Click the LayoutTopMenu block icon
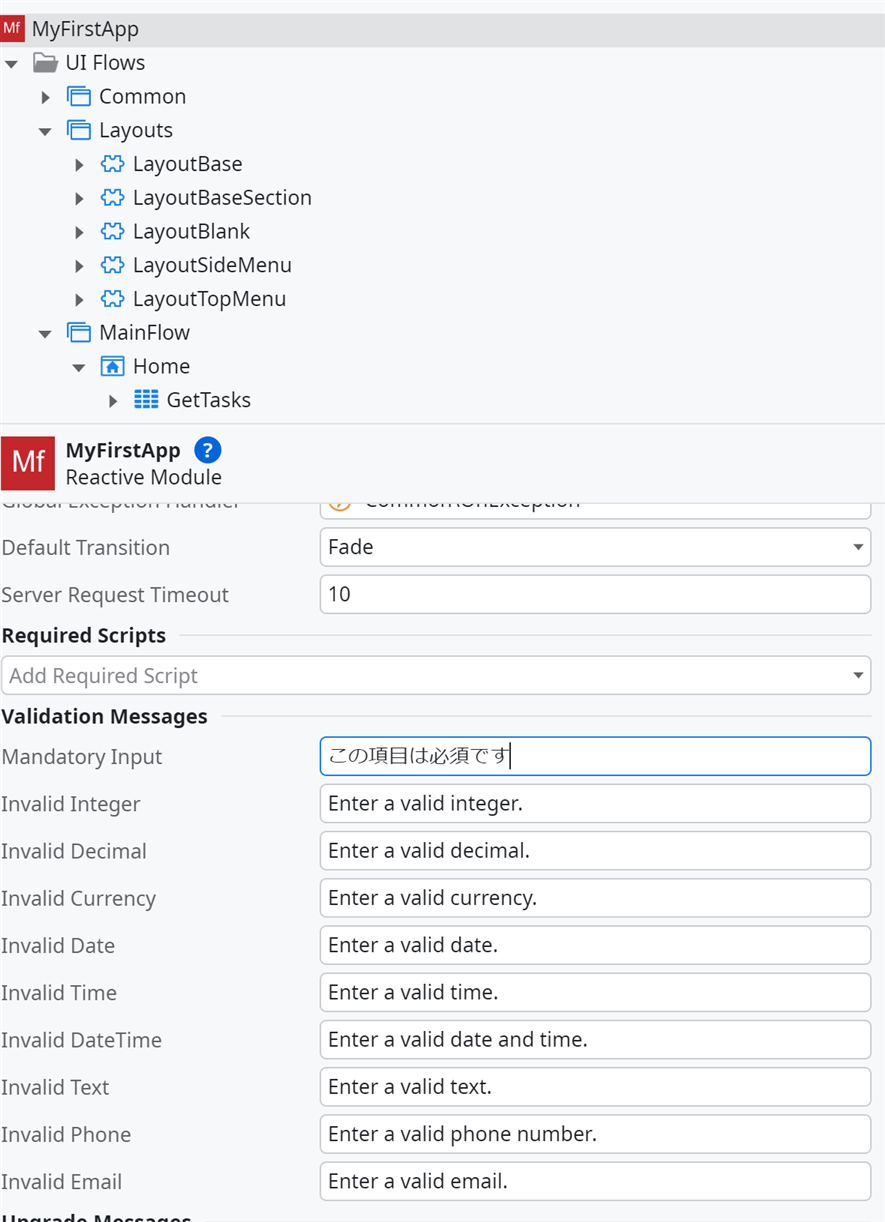 [x=113, y=299]
